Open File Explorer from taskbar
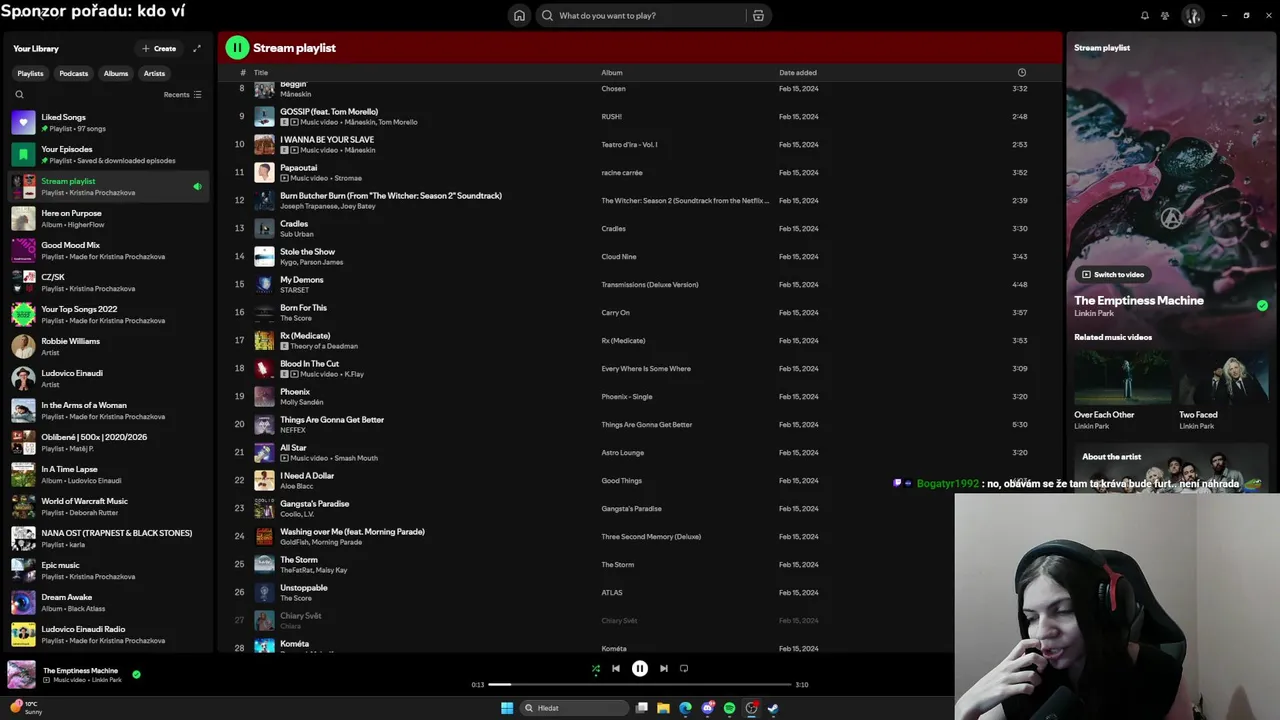This screenshot has width=1280, height=720. coord(663,708)
